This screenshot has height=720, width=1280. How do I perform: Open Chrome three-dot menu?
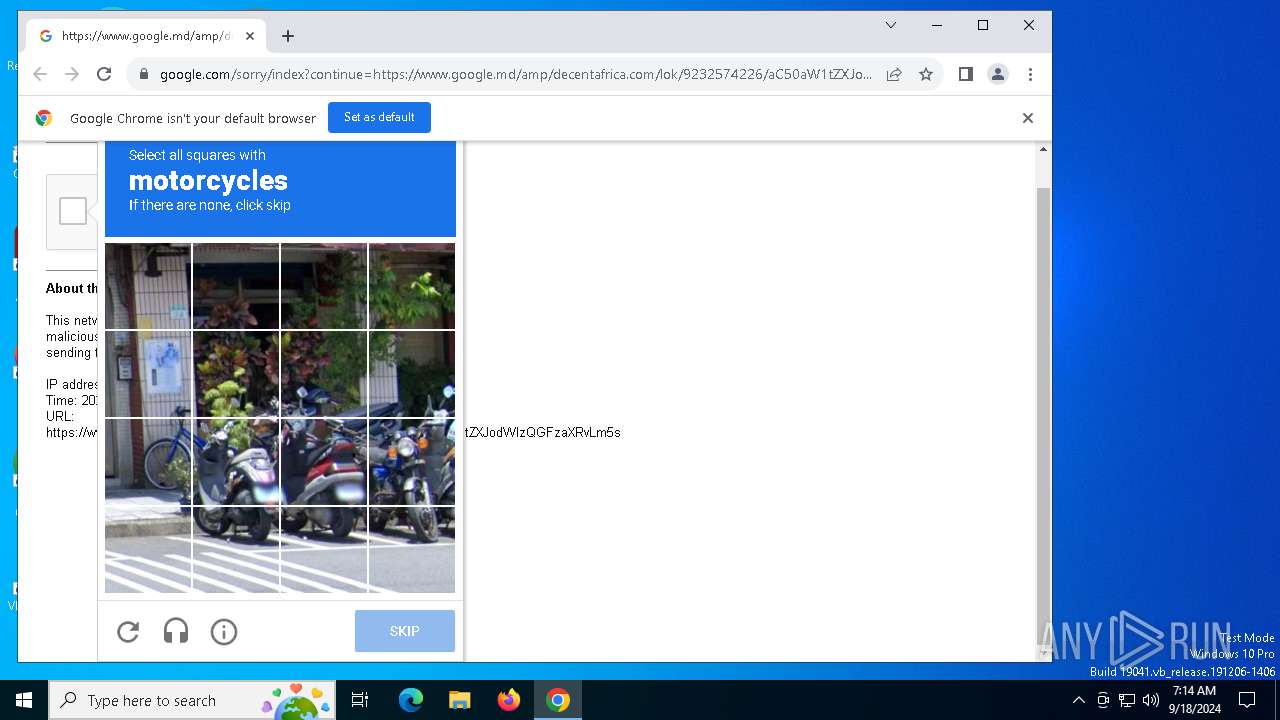1030,74
